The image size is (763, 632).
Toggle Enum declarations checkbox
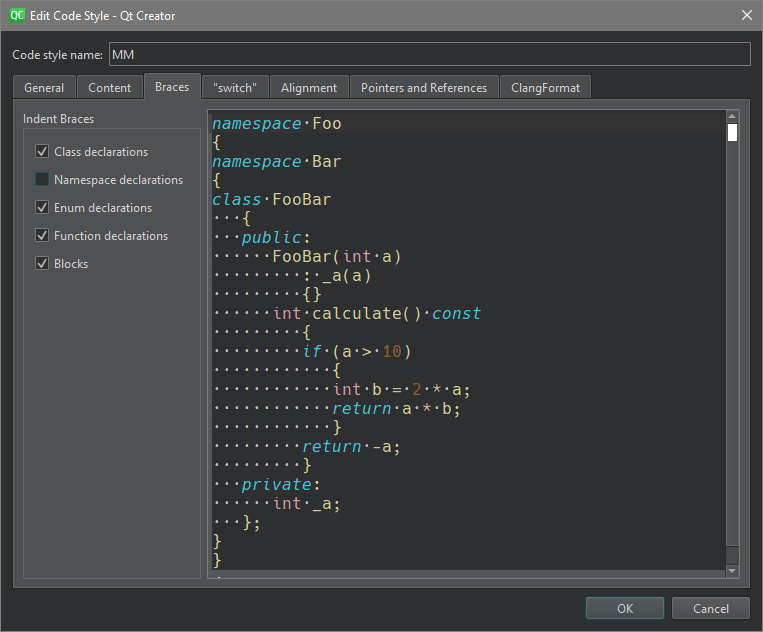tap(42, 207)
